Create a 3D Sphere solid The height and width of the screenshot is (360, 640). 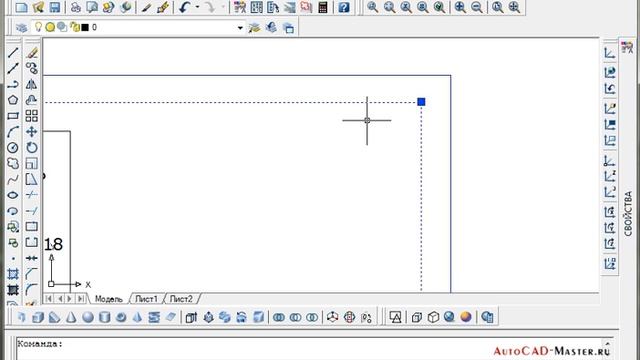(88, 317)
